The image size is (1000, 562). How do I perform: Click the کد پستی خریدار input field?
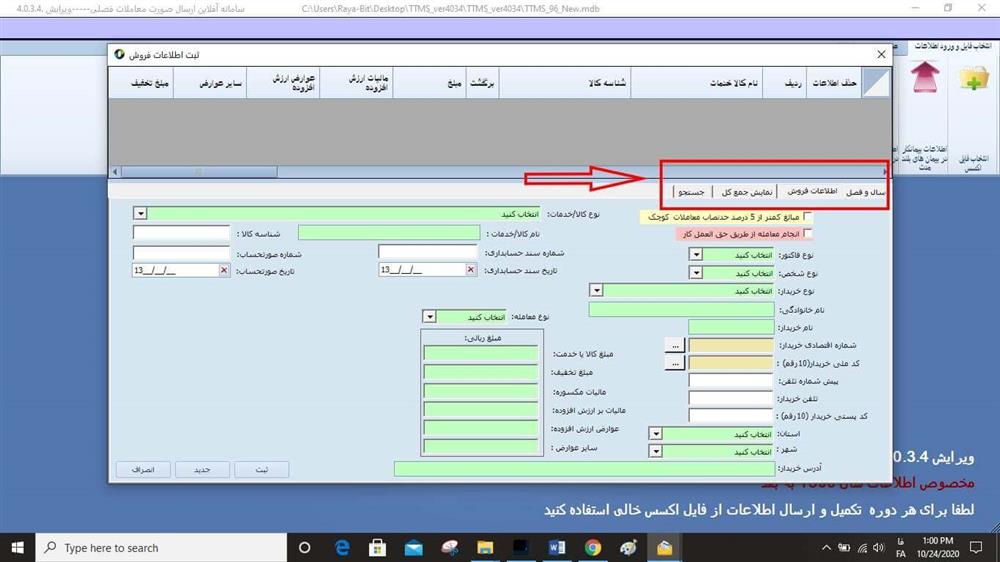(x=731, y=416)
